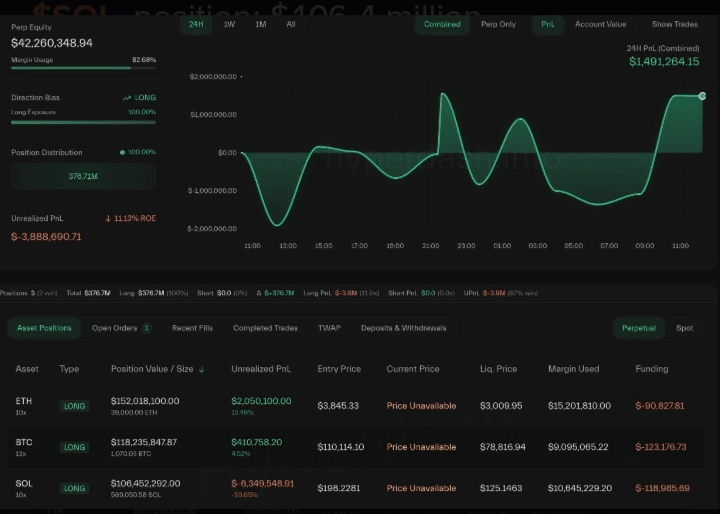
Task: Switch chart view to Account Value
Action: [600, 24]
